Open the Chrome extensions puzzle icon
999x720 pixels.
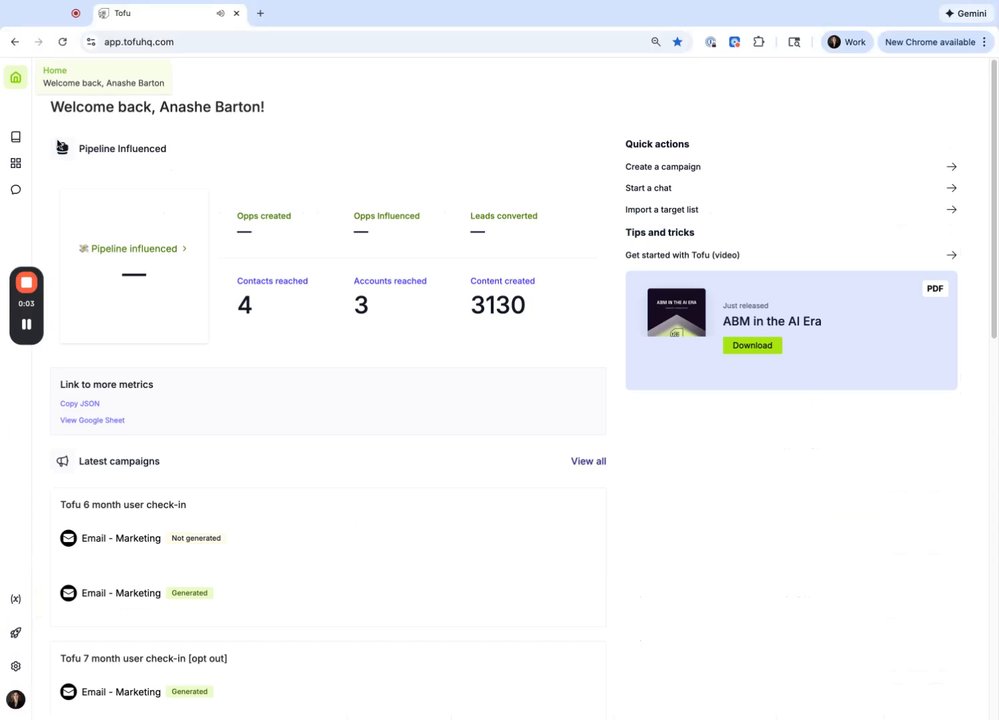point(758,42)
